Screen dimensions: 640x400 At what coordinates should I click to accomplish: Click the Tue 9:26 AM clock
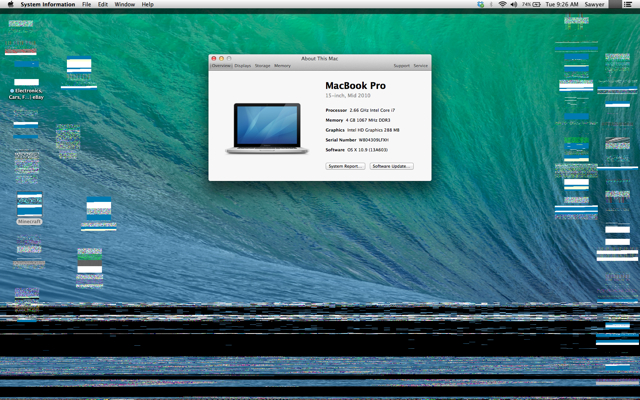(562, 4)
